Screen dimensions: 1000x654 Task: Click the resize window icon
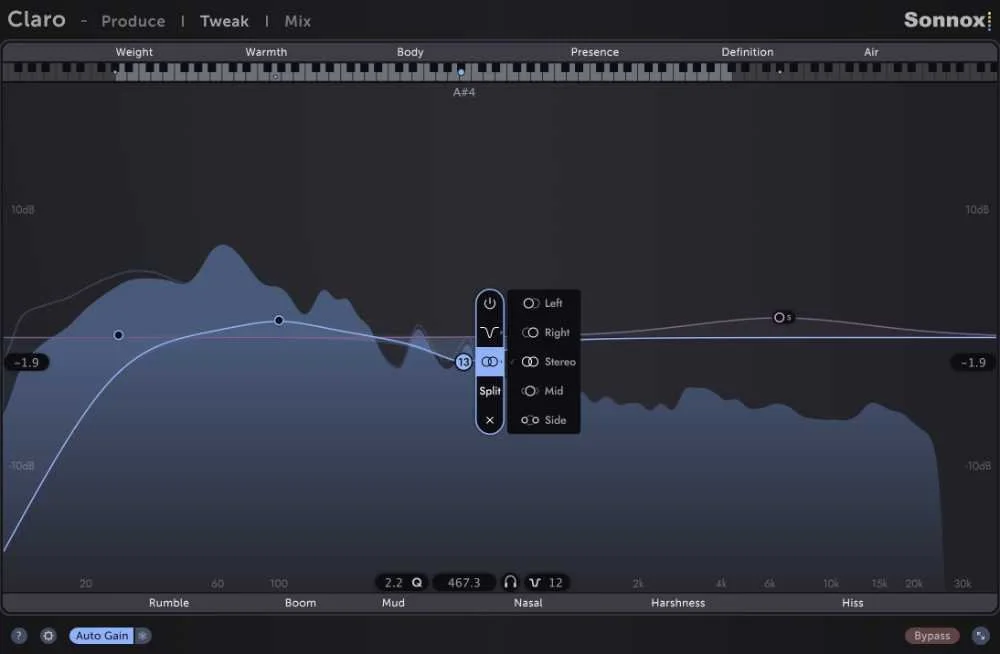(980, 635)
